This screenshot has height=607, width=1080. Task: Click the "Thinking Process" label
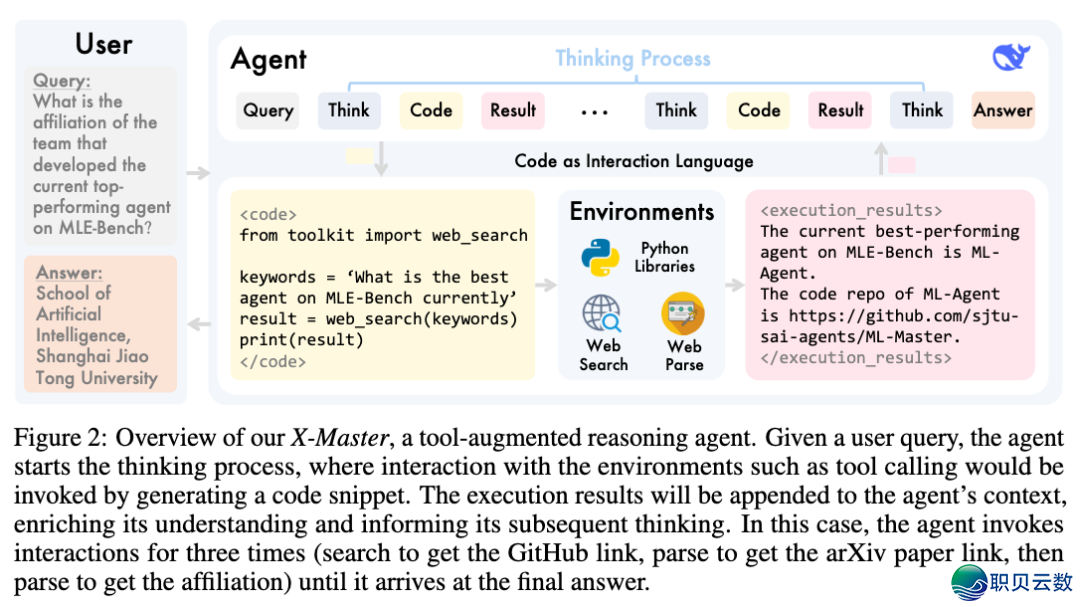tap(633, 59)
